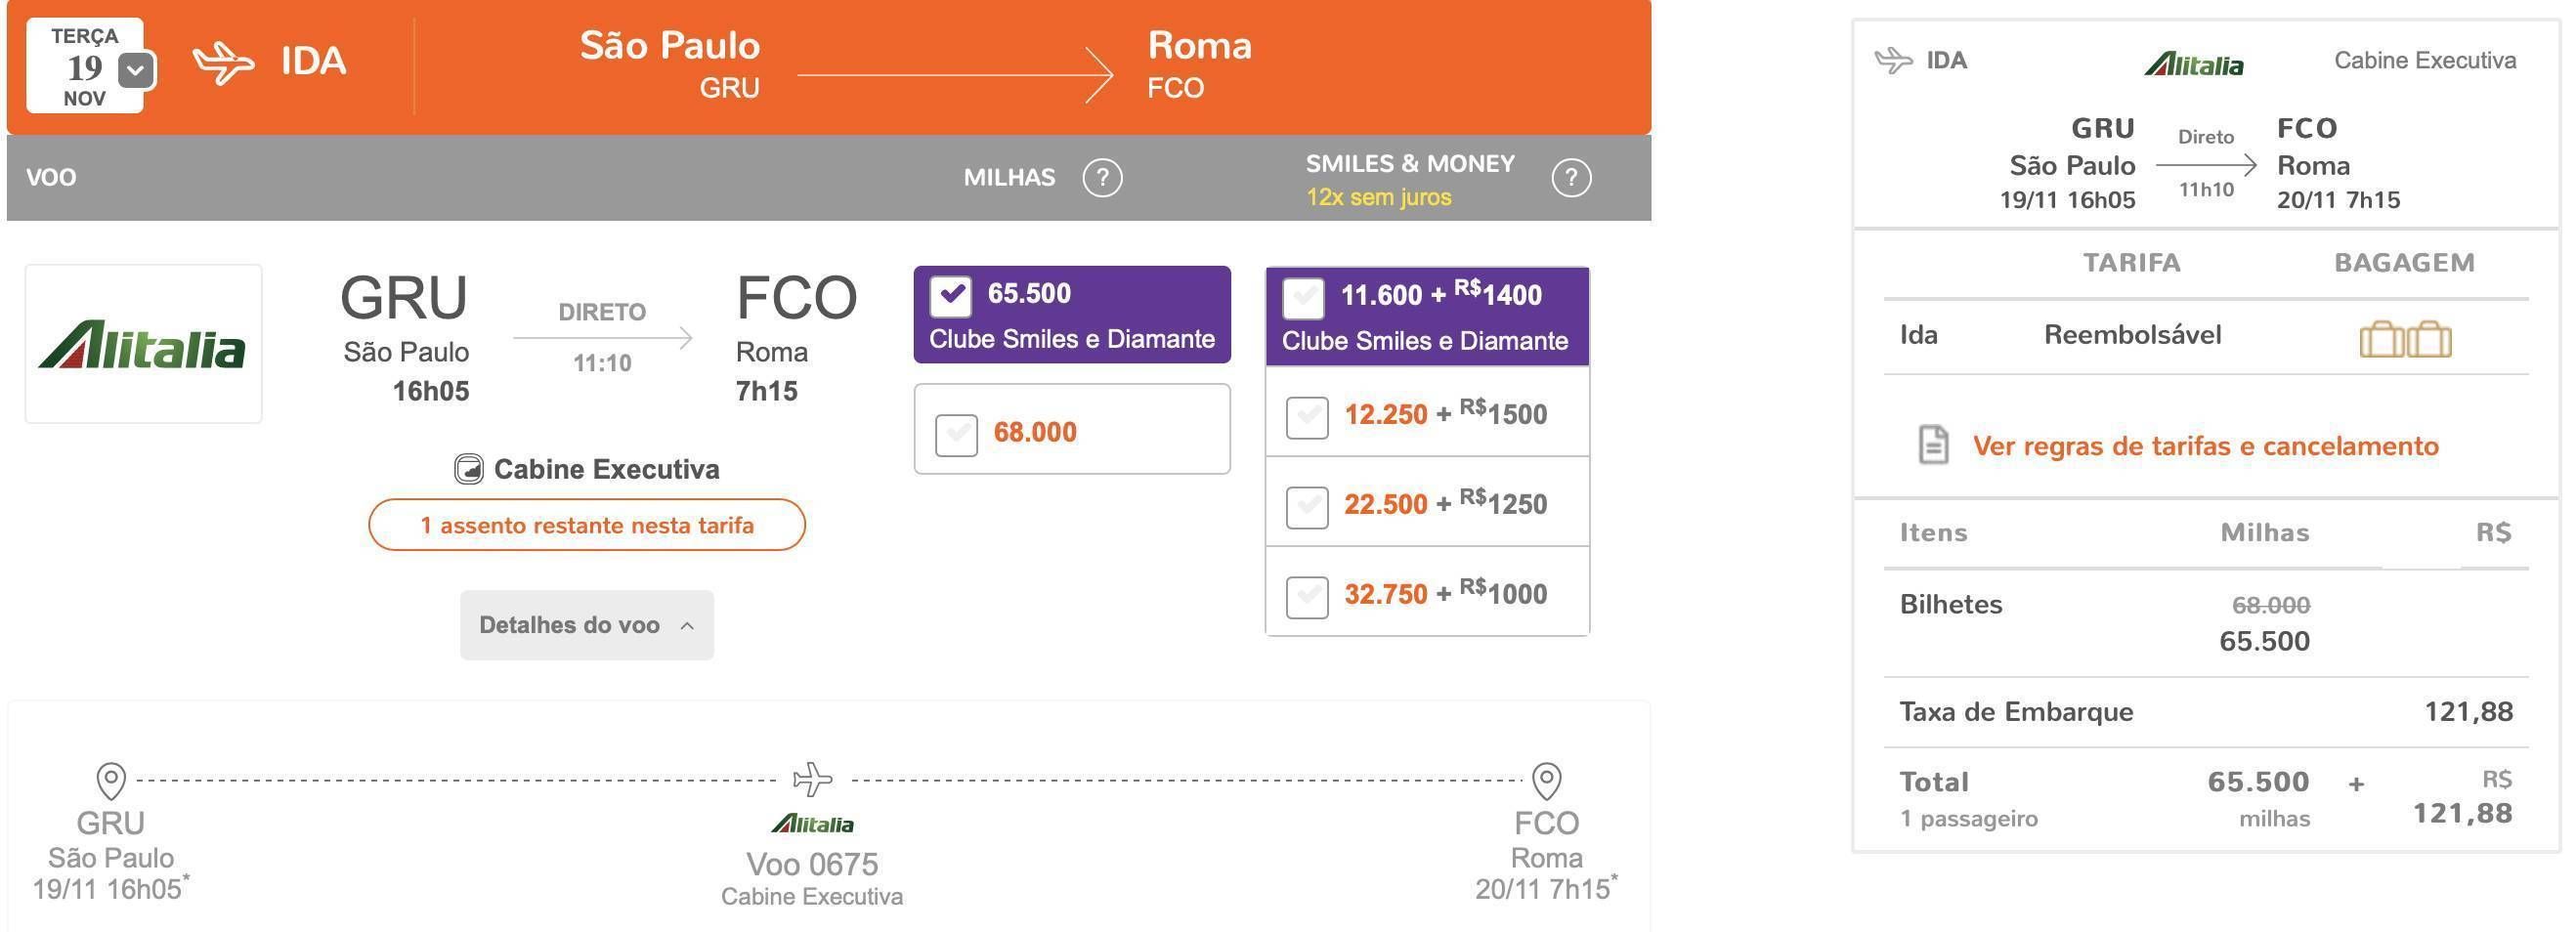2576x932 pixels.
Task: Click the GRU origin location pin icon
Action: (111, 780)
